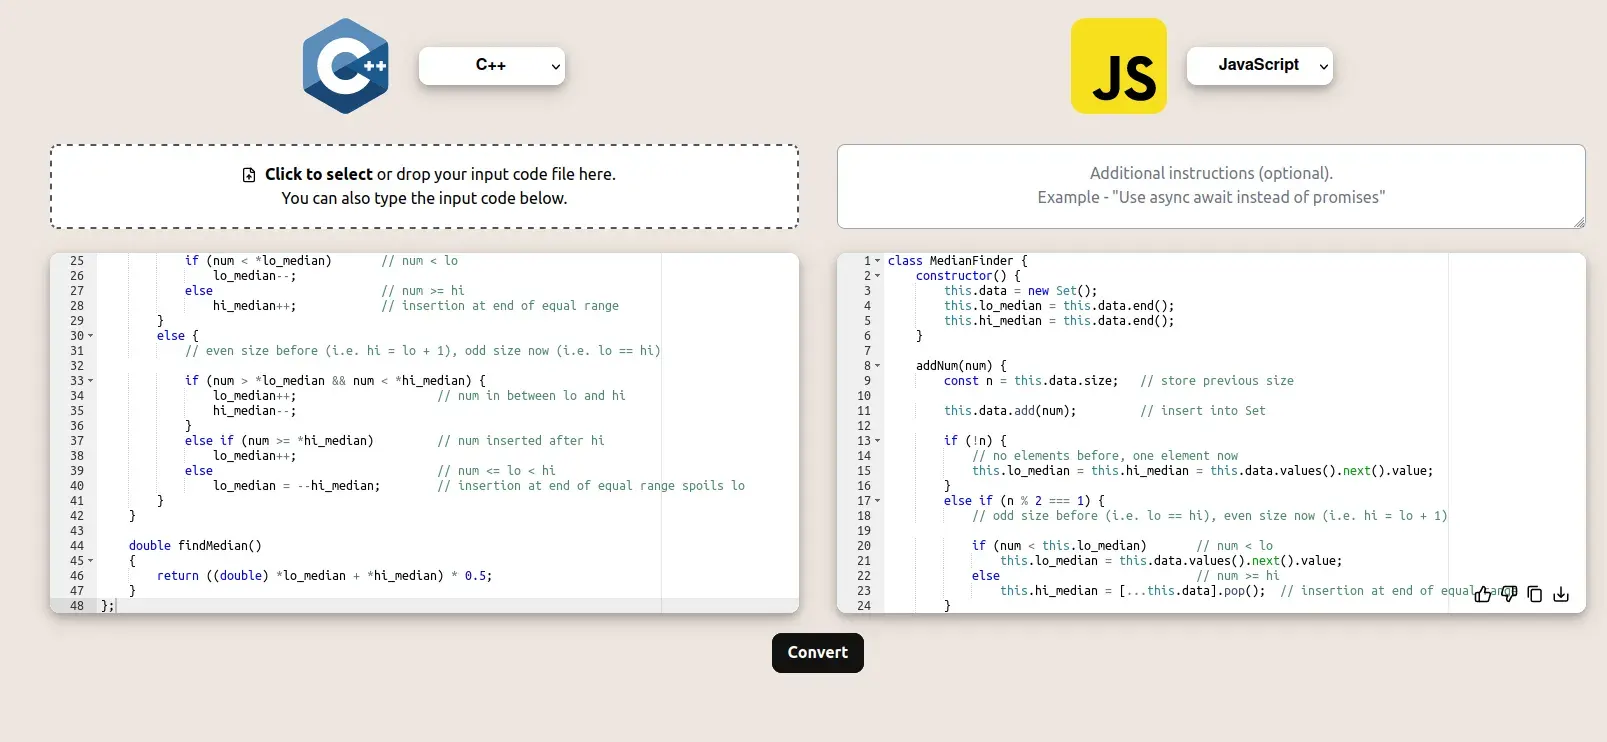Click '// insert into Set' comment
The height and width of the screenshot is (742, 1607).
[x=1203, y=411]
